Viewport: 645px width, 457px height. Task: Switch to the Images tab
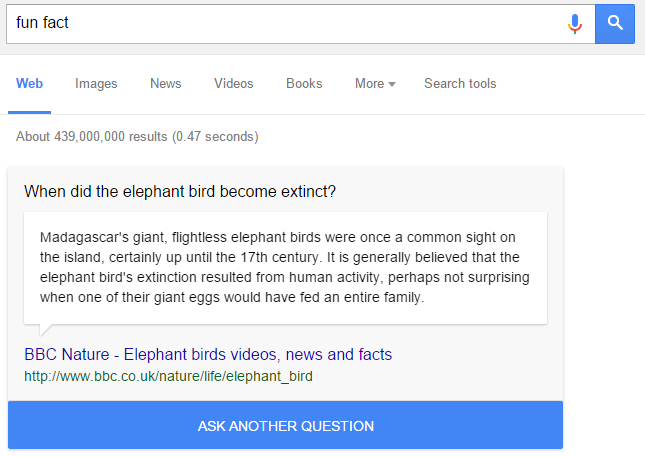(96, 84)
